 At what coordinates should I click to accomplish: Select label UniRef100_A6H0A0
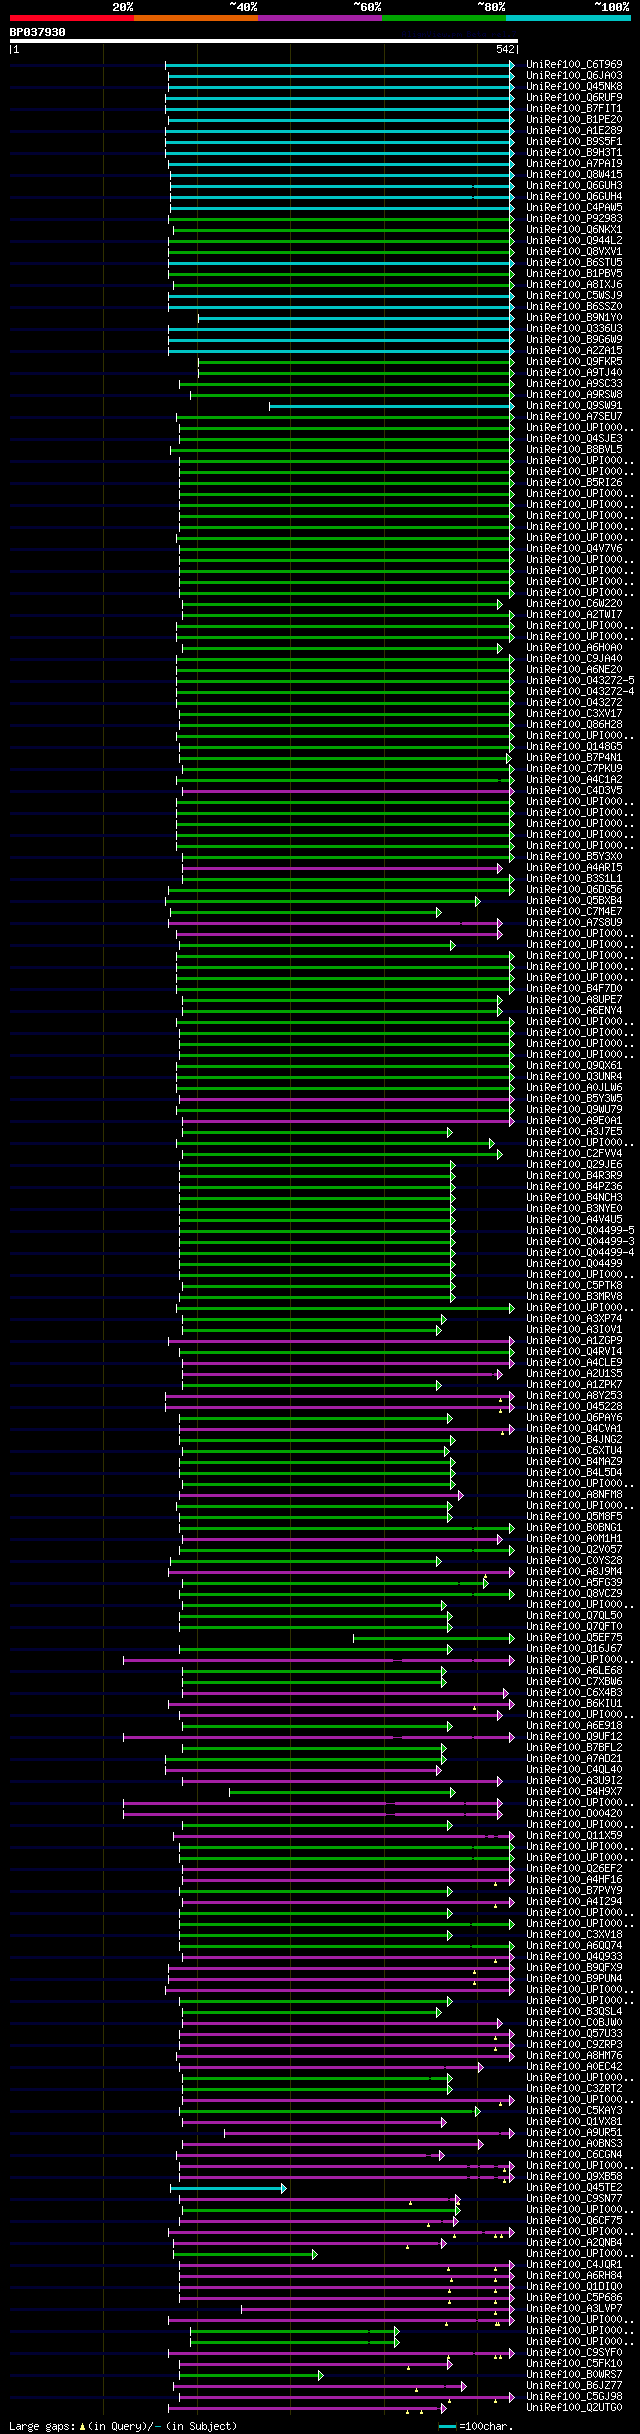574,648
